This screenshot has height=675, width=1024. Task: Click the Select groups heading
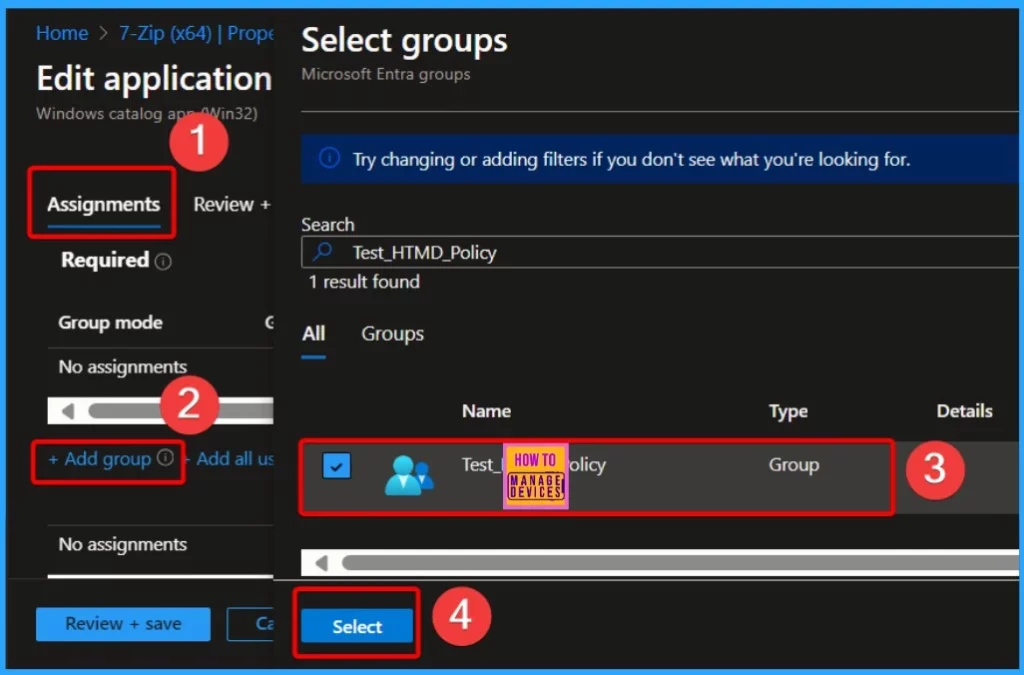click(404, 40)
